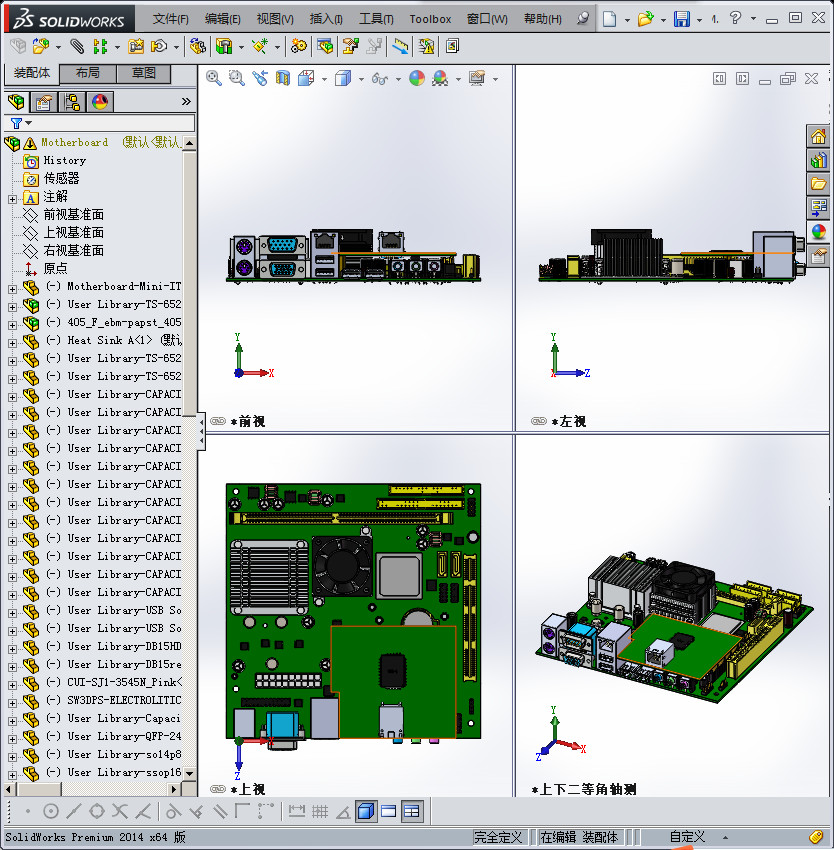Click the Smart Fasteners icon
This screenshot has width=834, height=850.
coord(136,47)
